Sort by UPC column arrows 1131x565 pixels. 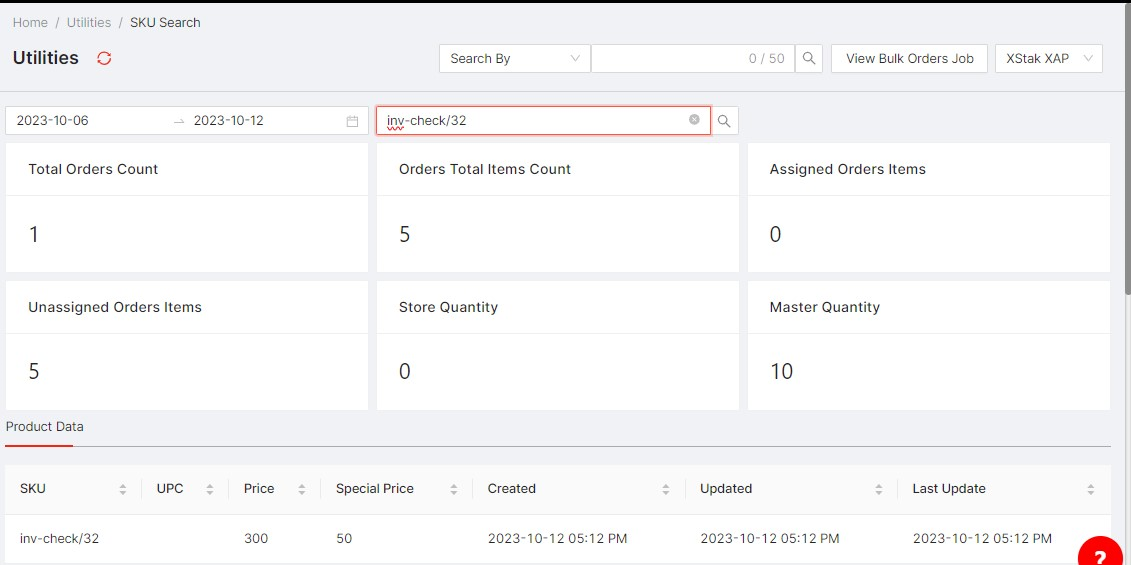click(209, 489)
